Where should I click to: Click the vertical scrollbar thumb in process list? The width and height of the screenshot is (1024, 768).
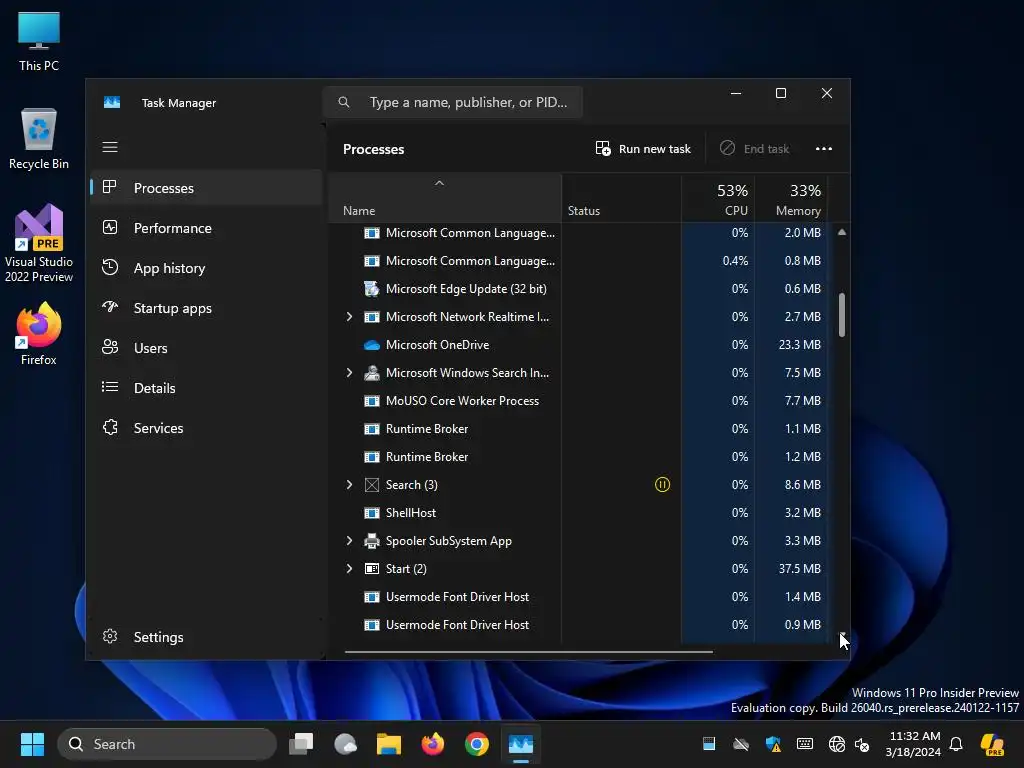842,315
